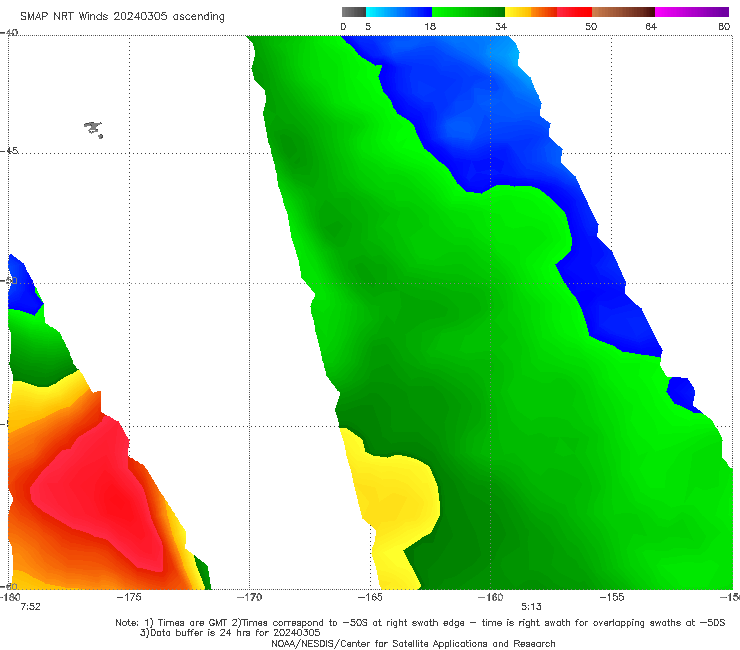Screen dimensions: 740x650
Task: Click the swath time '7:52'
Action: (x=31, y=607)
